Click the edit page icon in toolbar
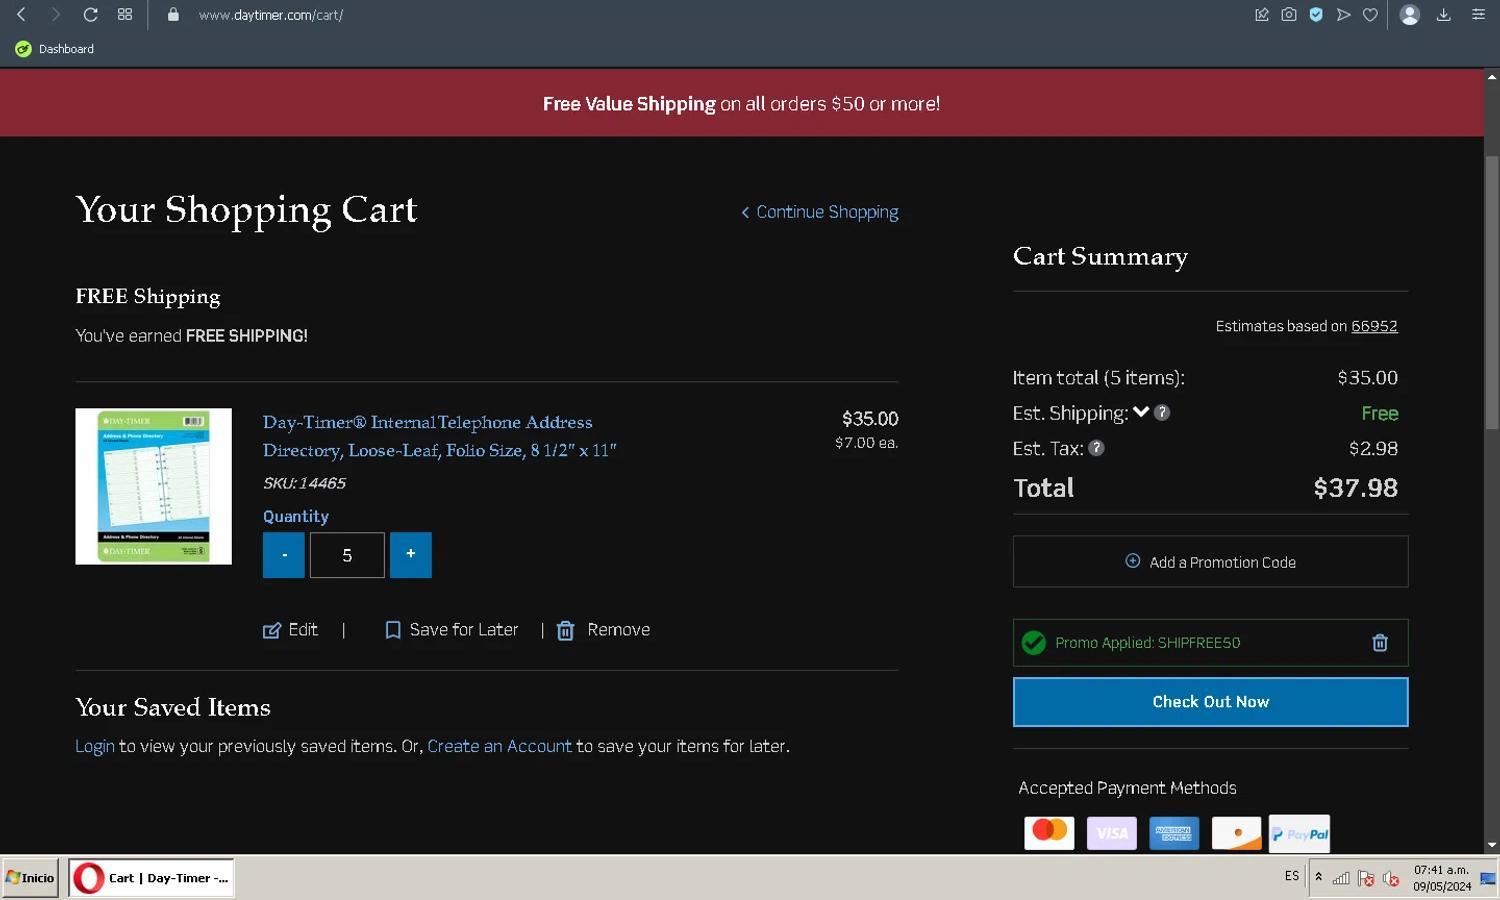 click(1262, 15)
